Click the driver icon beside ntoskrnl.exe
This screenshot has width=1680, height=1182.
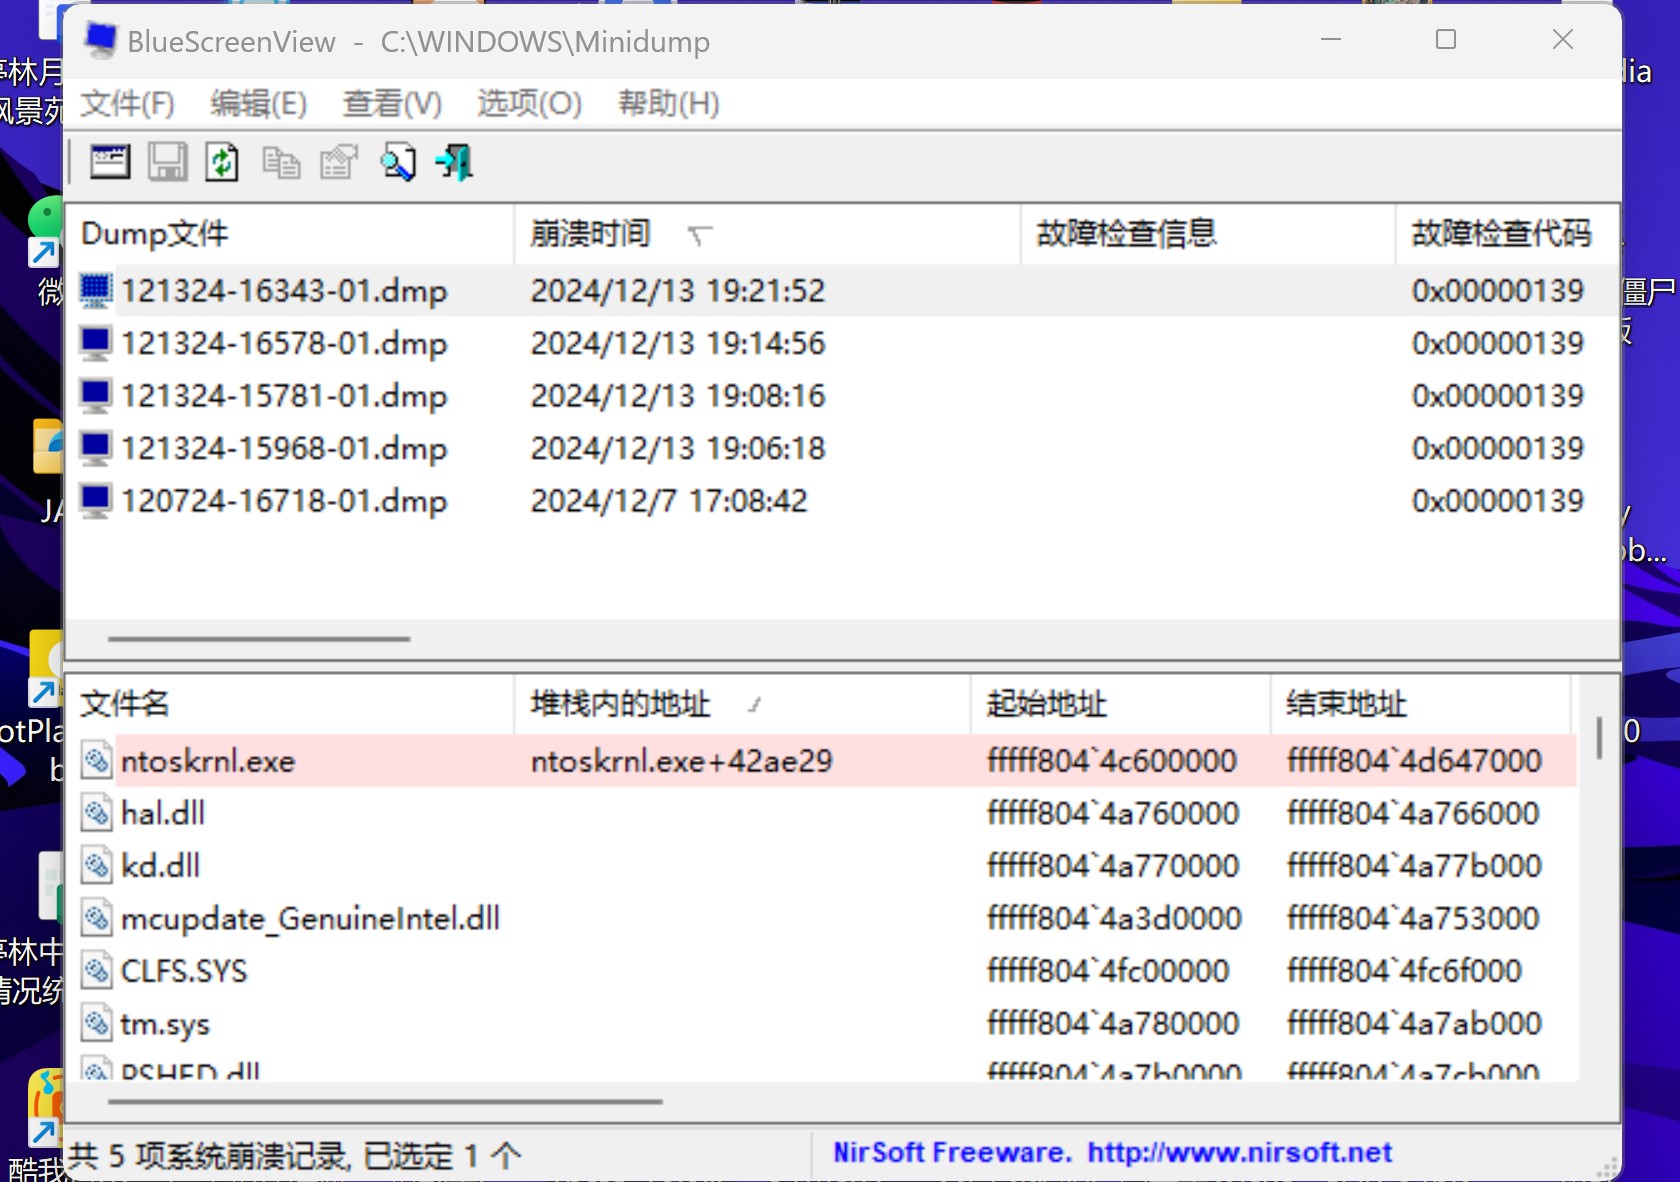click(97, 760)
